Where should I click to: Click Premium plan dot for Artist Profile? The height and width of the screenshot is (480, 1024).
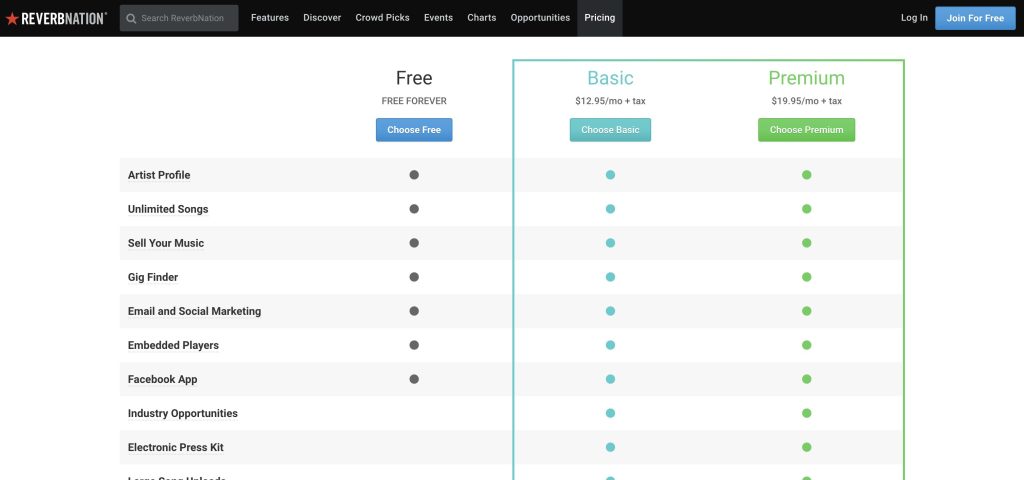(807, 175)
